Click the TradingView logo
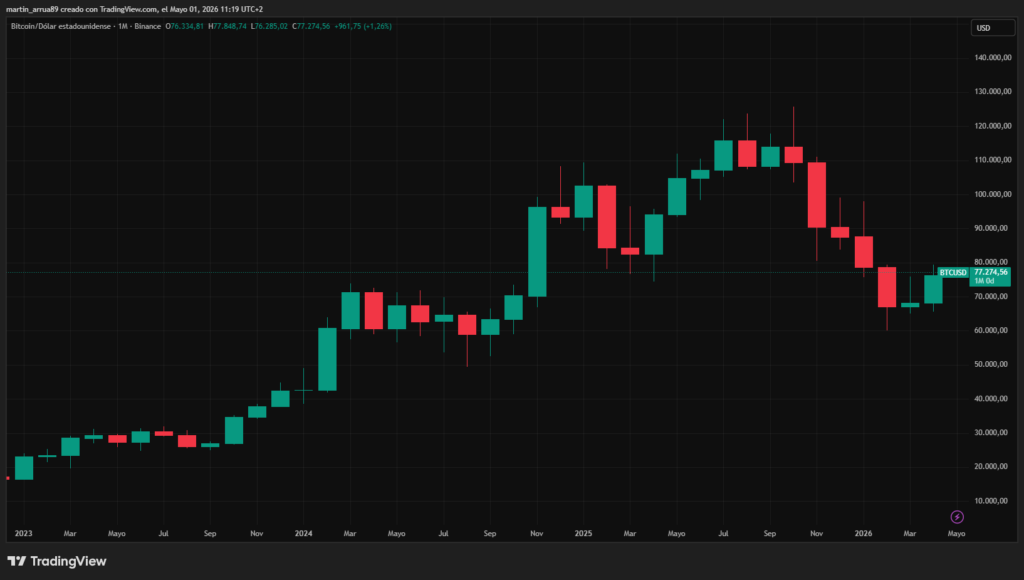This screenshot has height=580, width=1024. point(57,561)
